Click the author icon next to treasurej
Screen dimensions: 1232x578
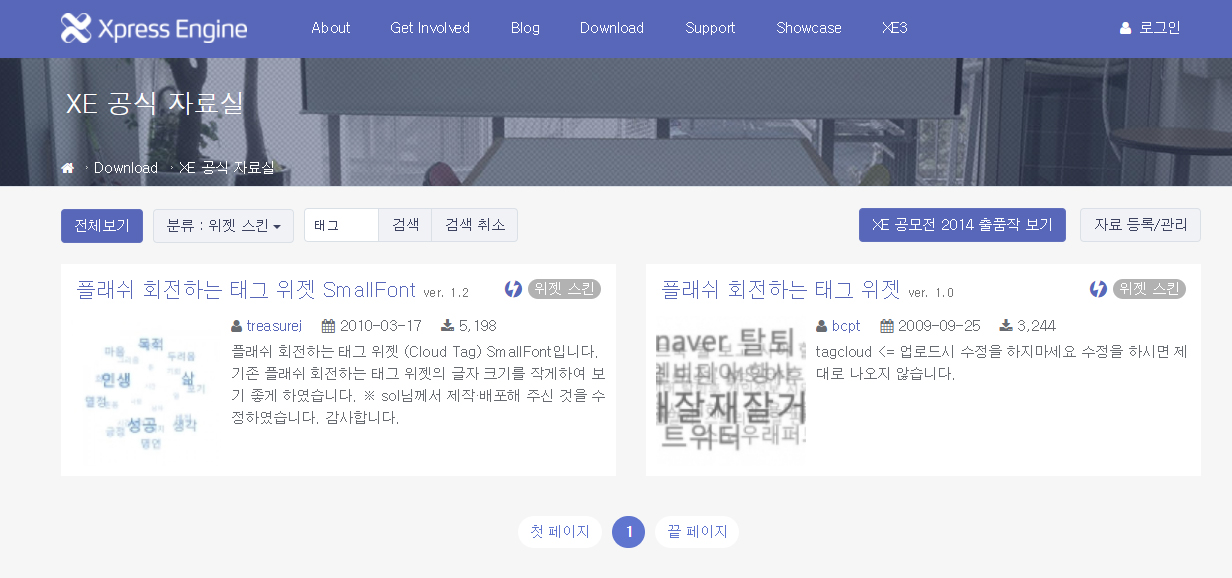pyautogui.click(x=236, y=326)
